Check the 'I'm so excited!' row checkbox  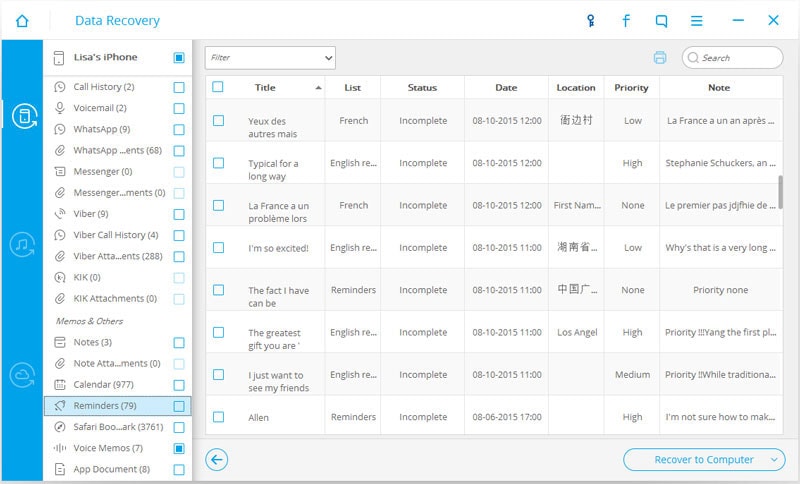(x=218, y=247)
